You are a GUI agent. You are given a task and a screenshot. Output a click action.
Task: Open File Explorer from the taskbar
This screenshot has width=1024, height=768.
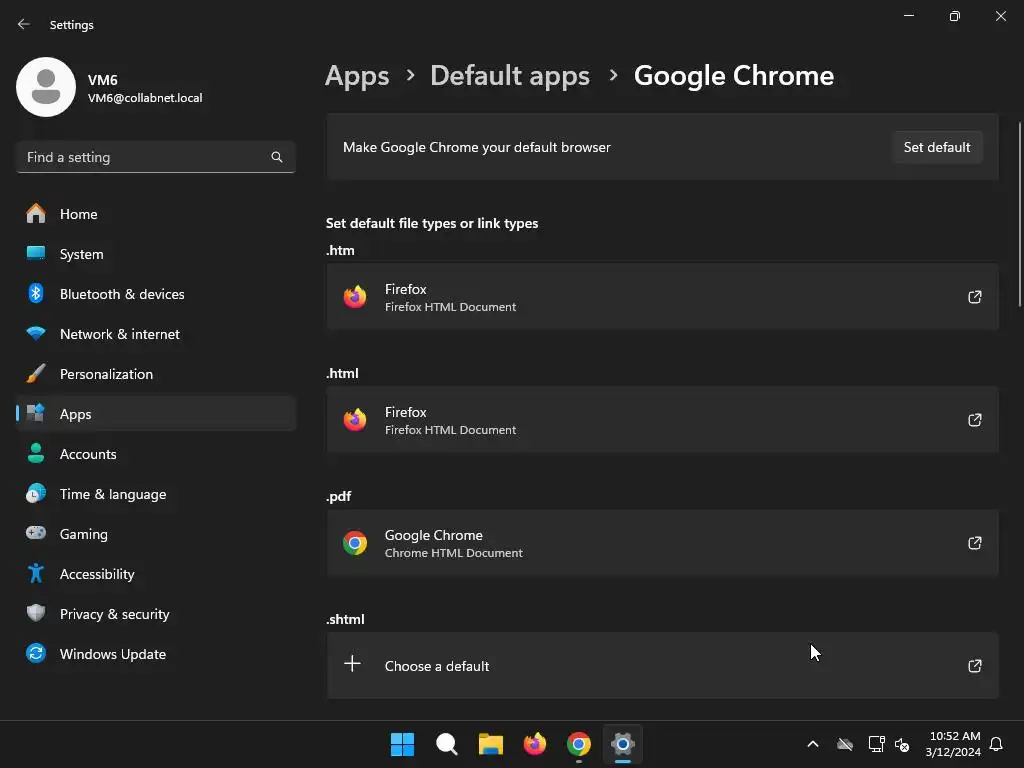(x=491, y=744)
